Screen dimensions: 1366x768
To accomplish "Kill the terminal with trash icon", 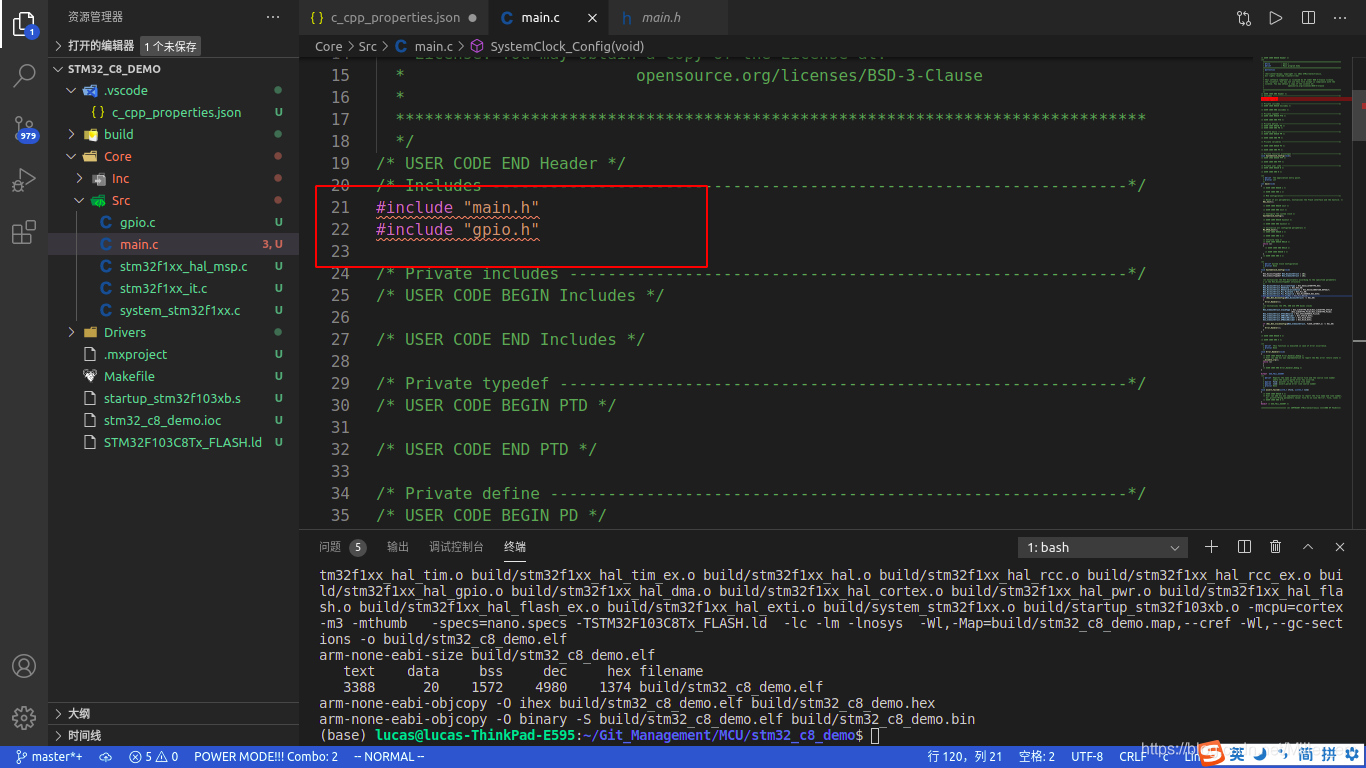I will coord(1275,547).
